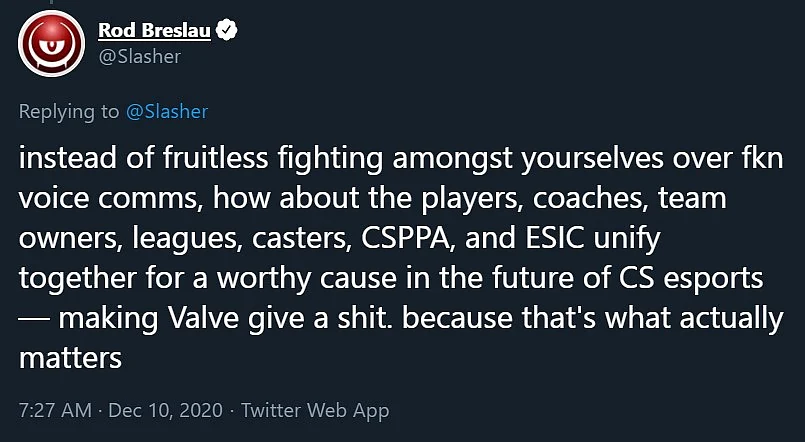Screen dimensions: 805x442
Task: Click the word 'casters' in the tweet
Action: coord(302,238)
